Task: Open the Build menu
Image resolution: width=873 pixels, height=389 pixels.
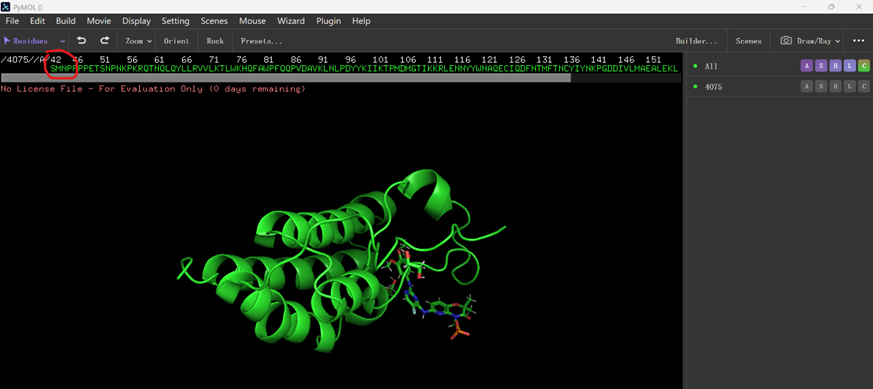Action: coord(66,21)
